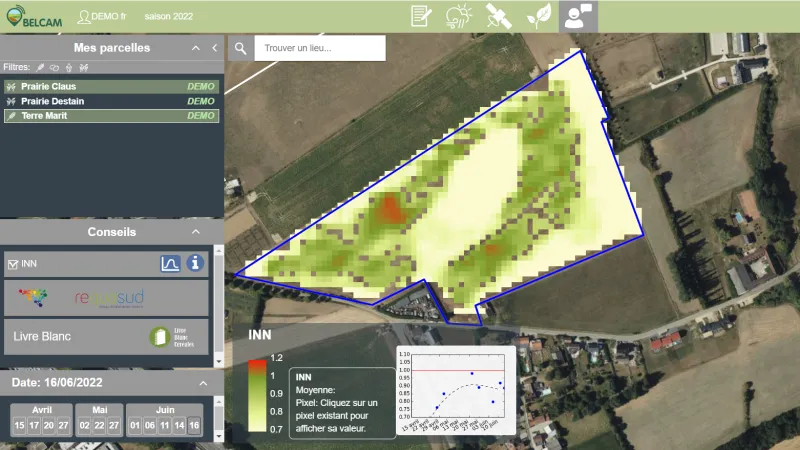Select the 22 Mai date button

coord(99,426)
